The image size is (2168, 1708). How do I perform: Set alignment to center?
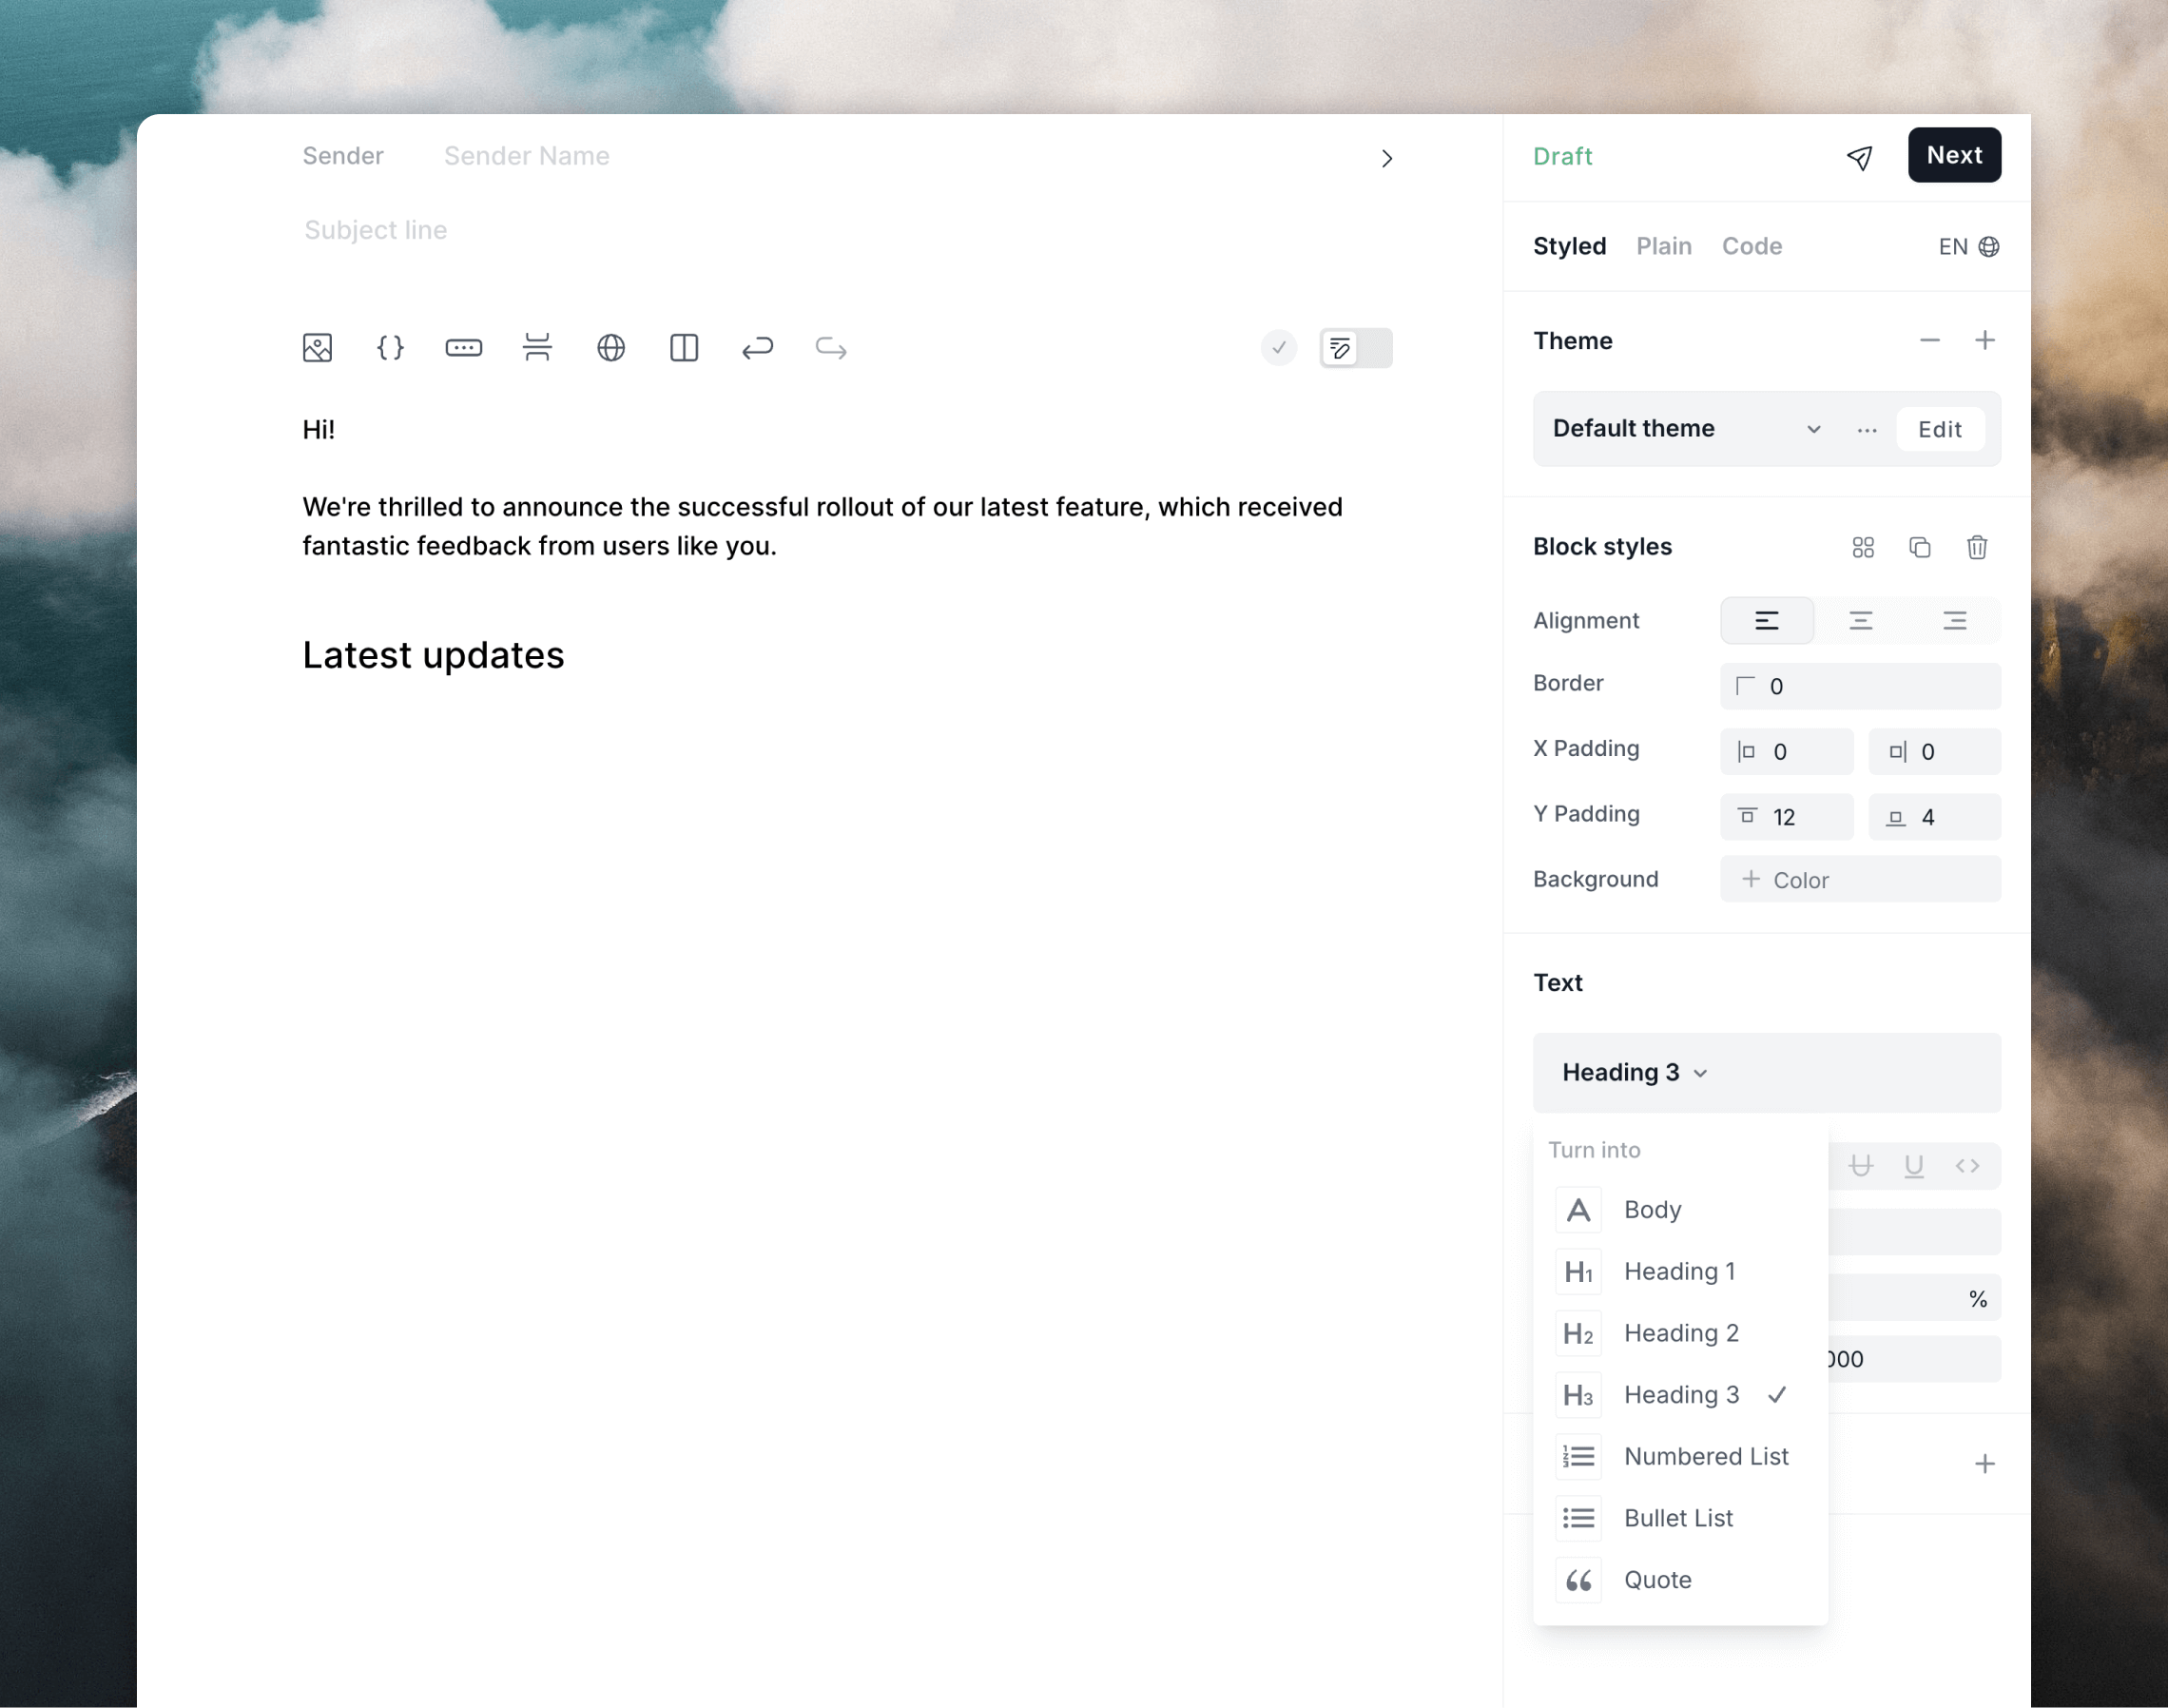1860,621
